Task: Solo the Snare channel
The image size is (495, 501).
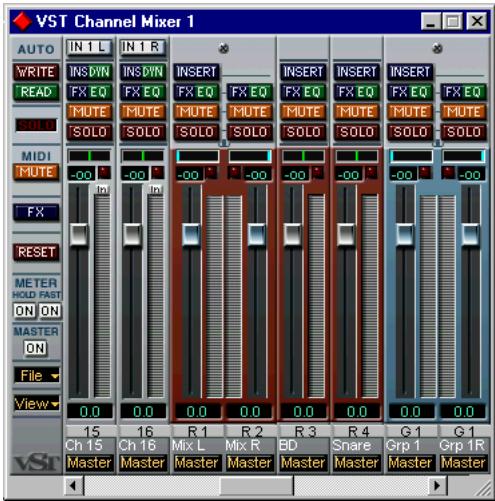Action: [x=357, y=132]
